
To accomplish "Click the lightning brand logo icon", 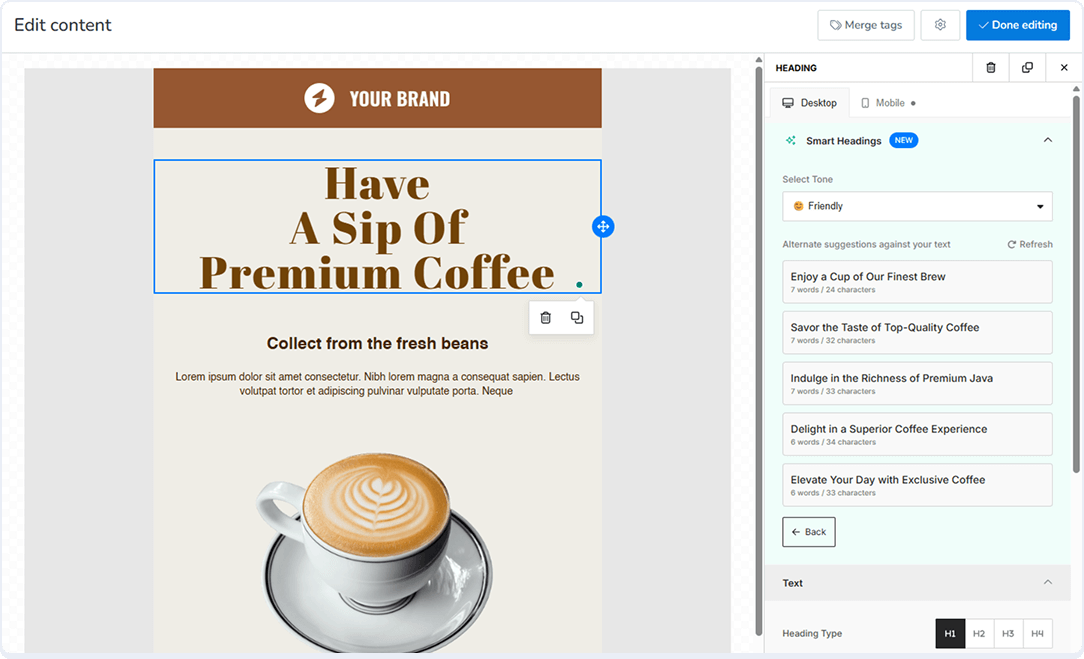I will point(319,98).
